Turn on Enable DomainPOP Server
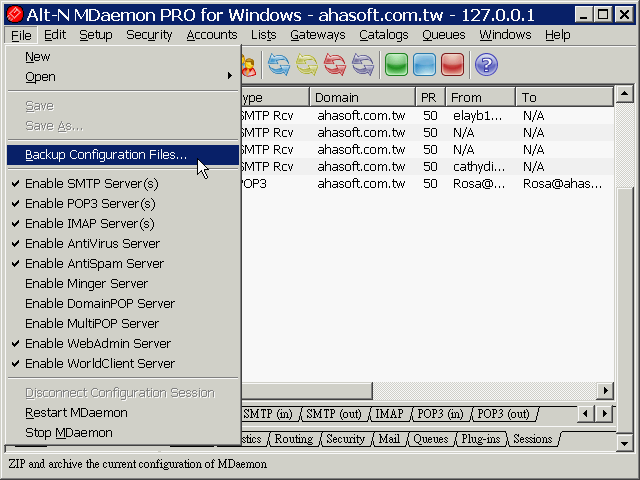The image size is (640, 480). [x=123, y=304]
